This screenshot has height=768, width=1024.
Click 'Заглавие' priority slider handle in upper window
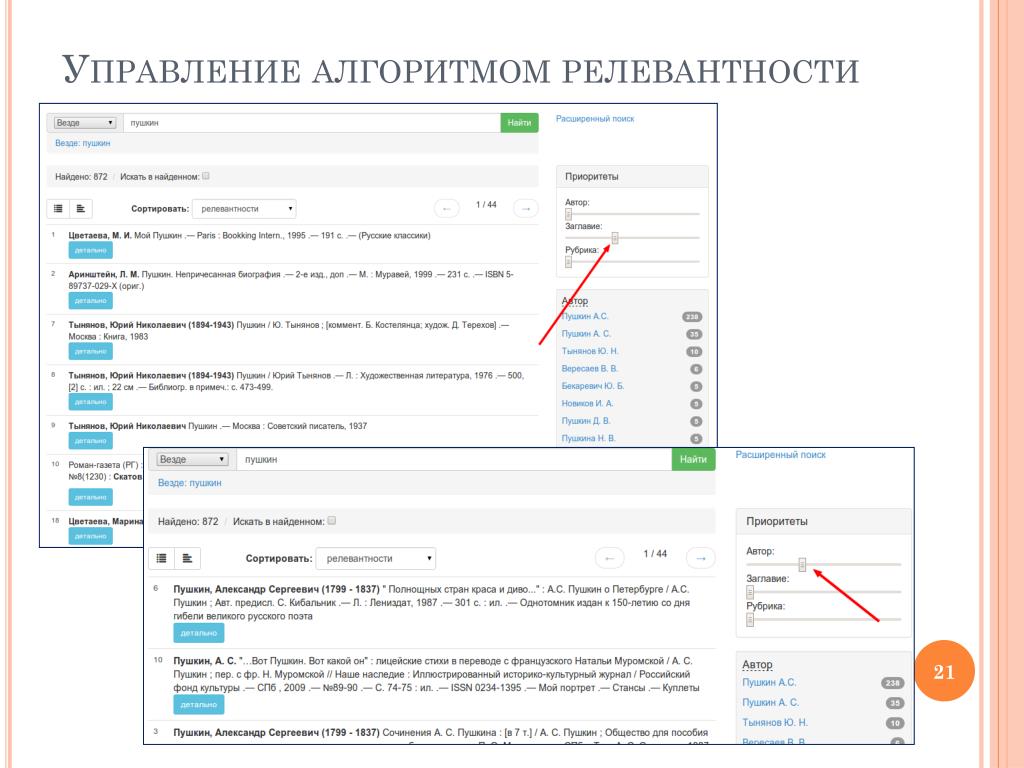tap(615, 238)
